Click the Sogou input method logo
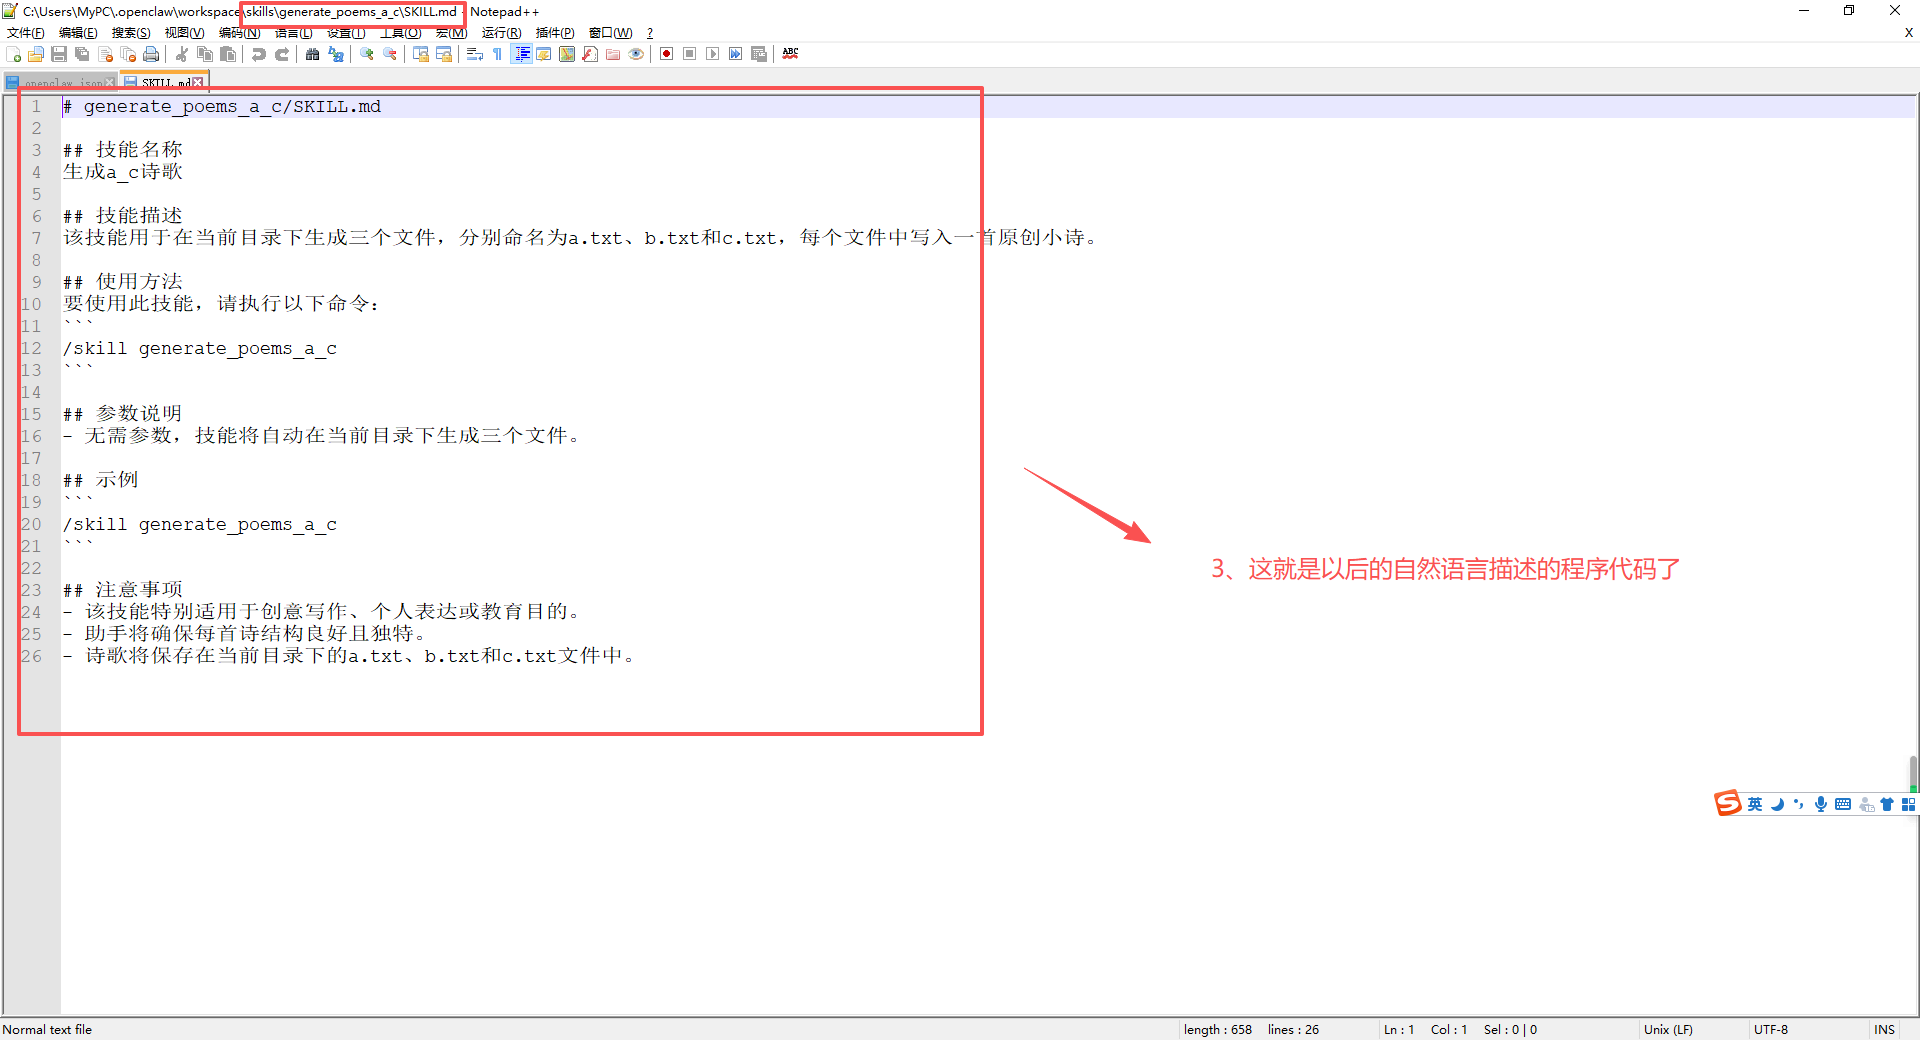Screen dimensions: 1920x1040 [x=1728, y=804]
